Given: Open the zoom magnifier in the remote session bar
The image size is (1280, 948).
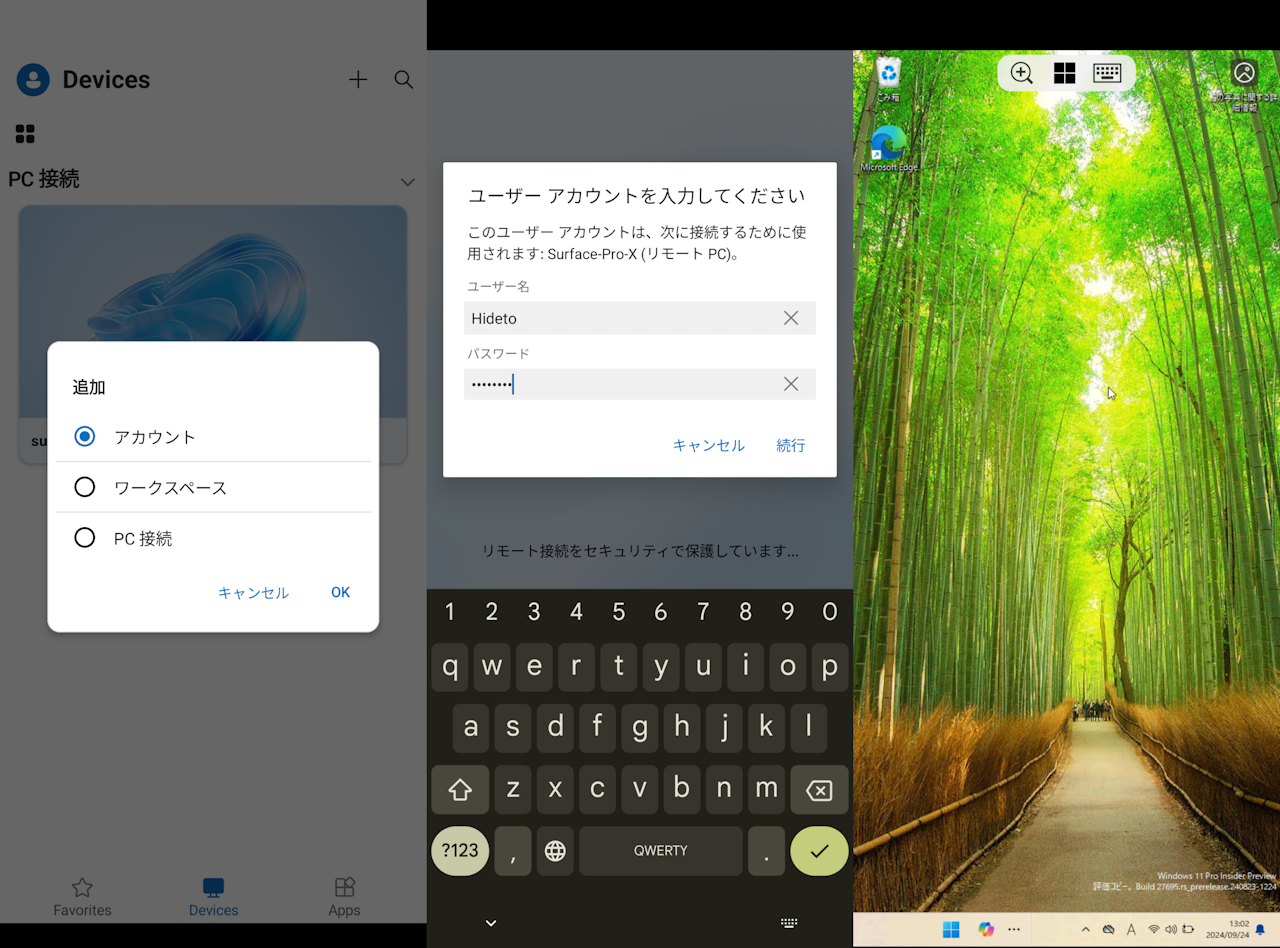Looking at the screenshot, I should (1021, 72).
